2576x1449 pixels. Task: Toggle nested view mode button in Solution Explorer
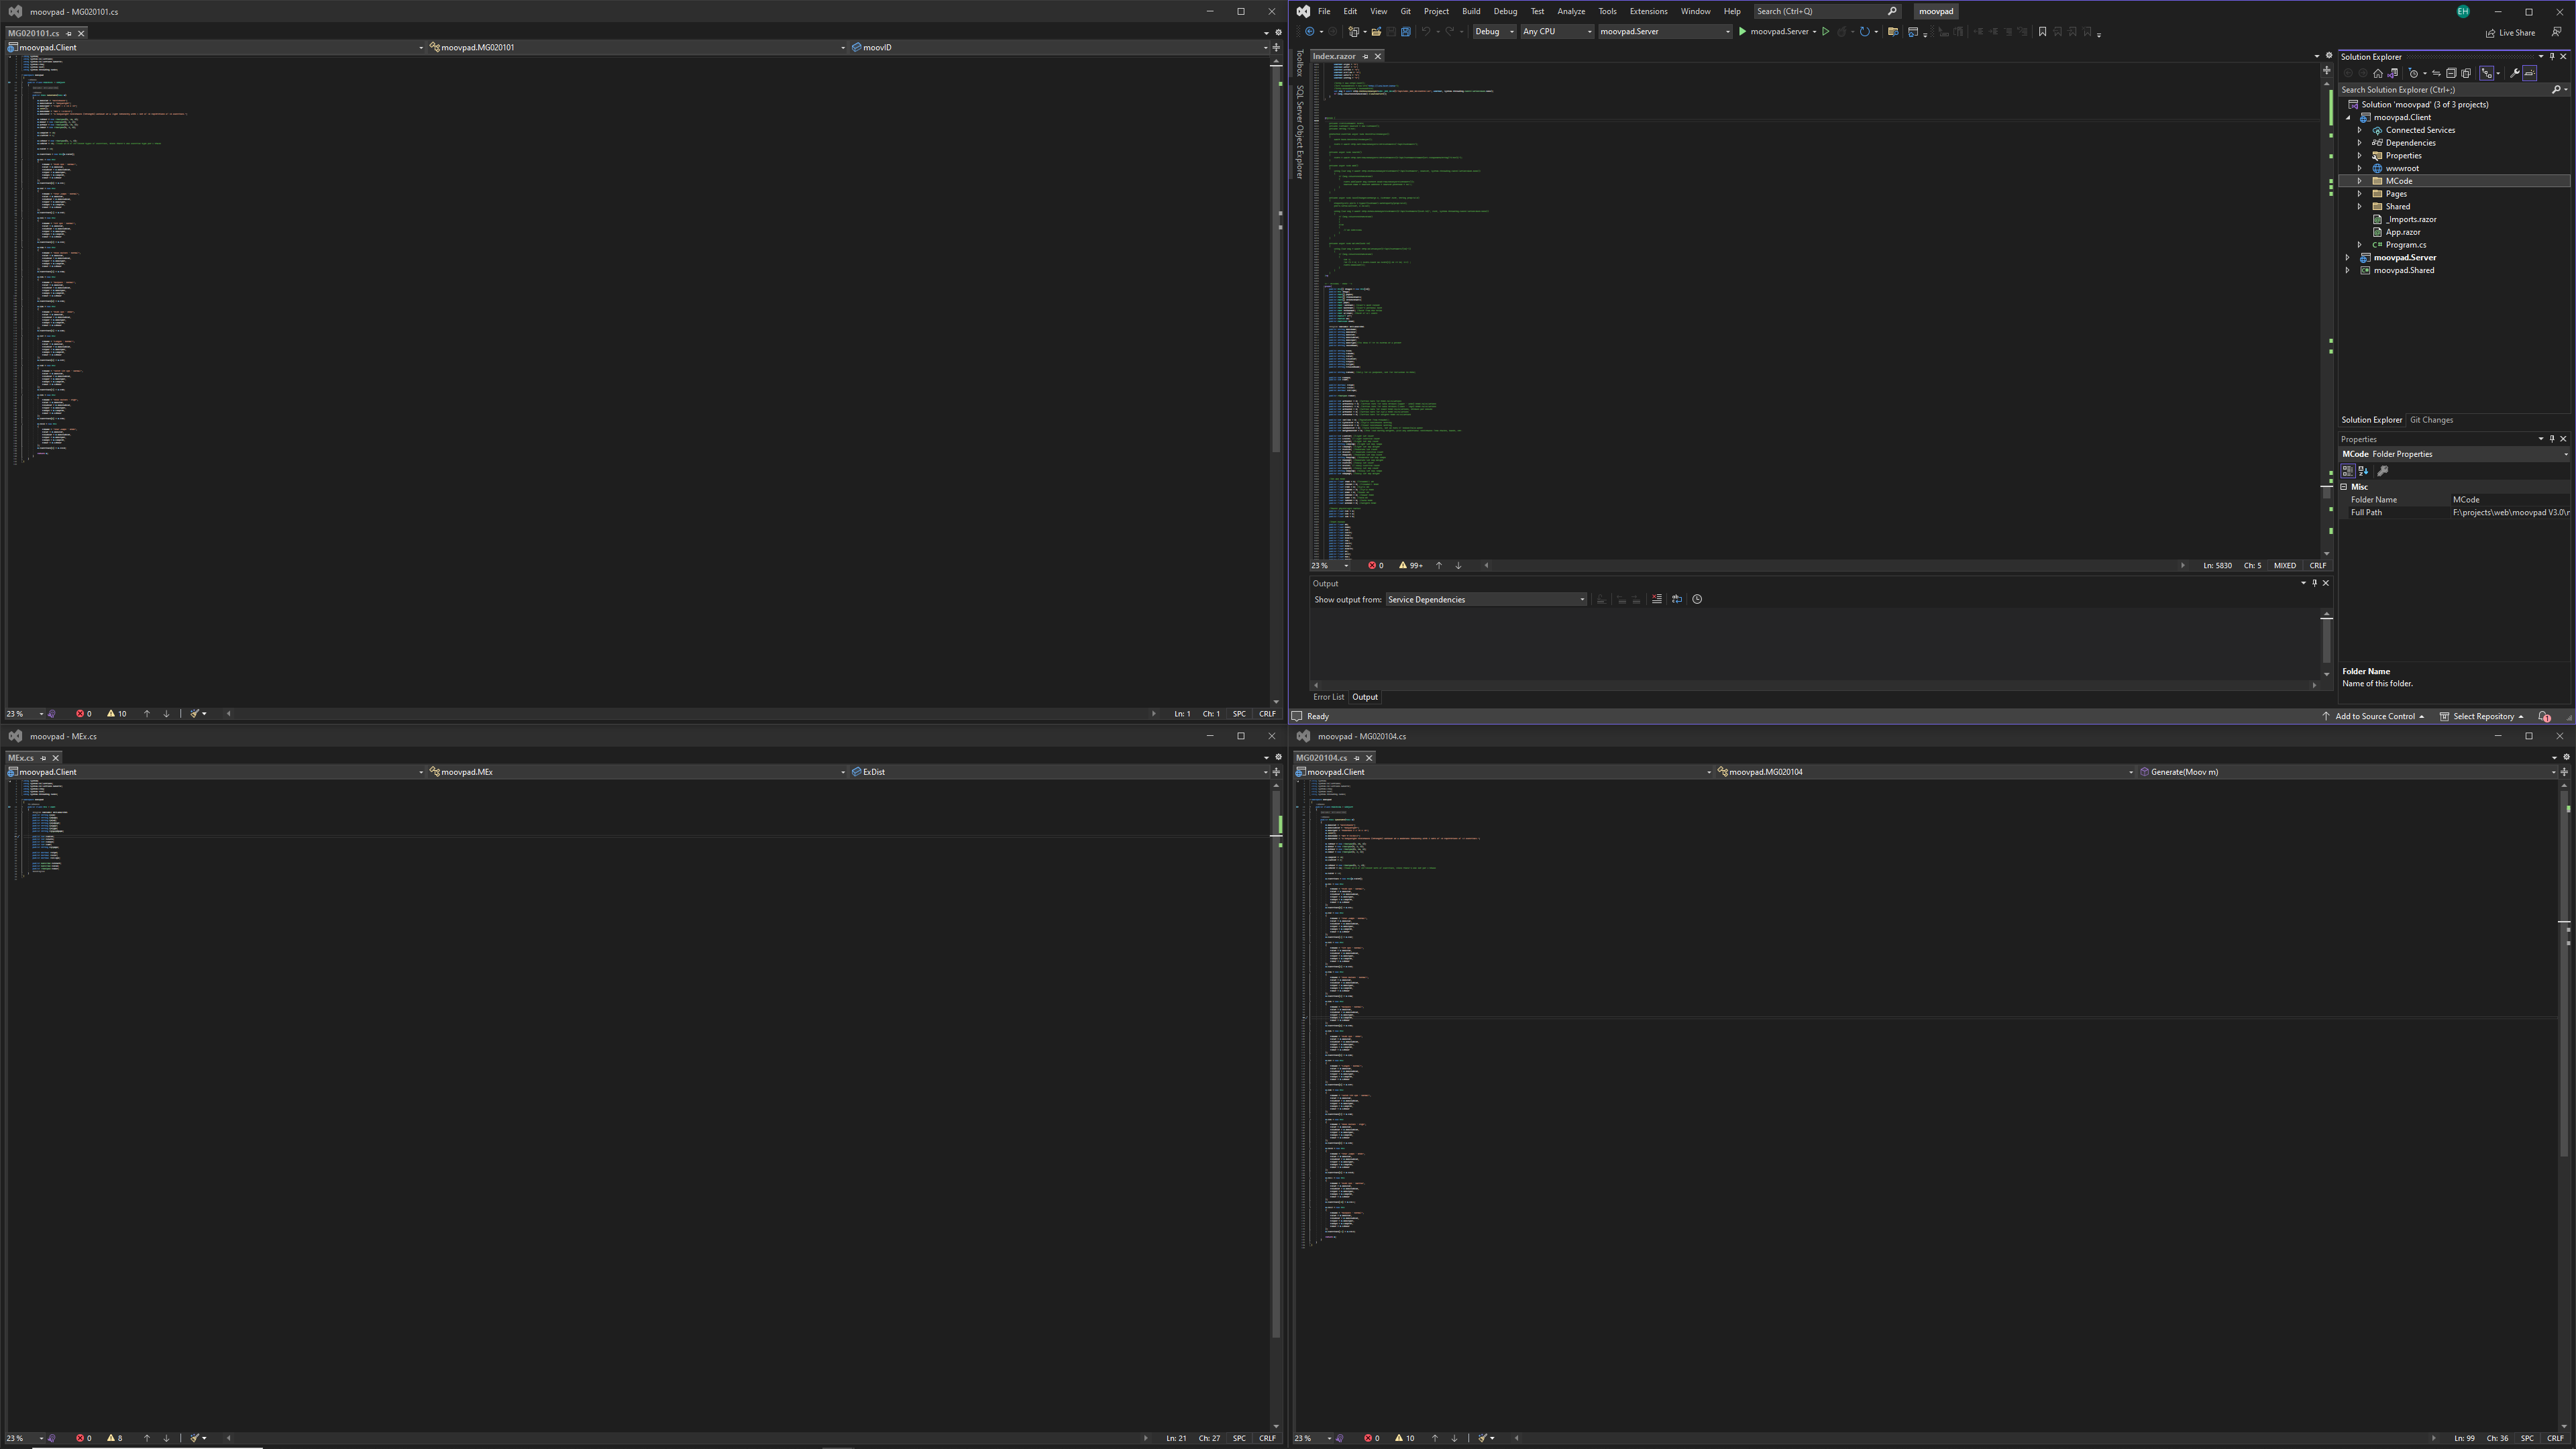pyautogui.click(x=2487, y=73)
